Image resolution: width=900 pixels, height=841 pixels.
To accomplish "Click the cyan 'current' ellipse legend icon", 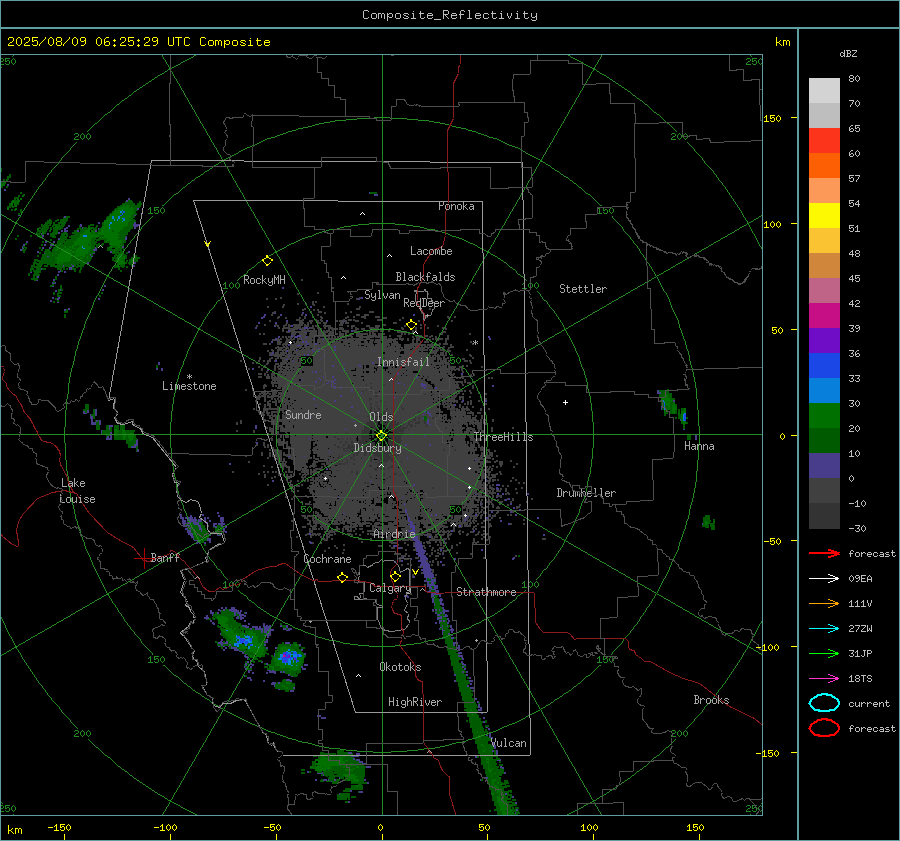I will click(824, 703).
